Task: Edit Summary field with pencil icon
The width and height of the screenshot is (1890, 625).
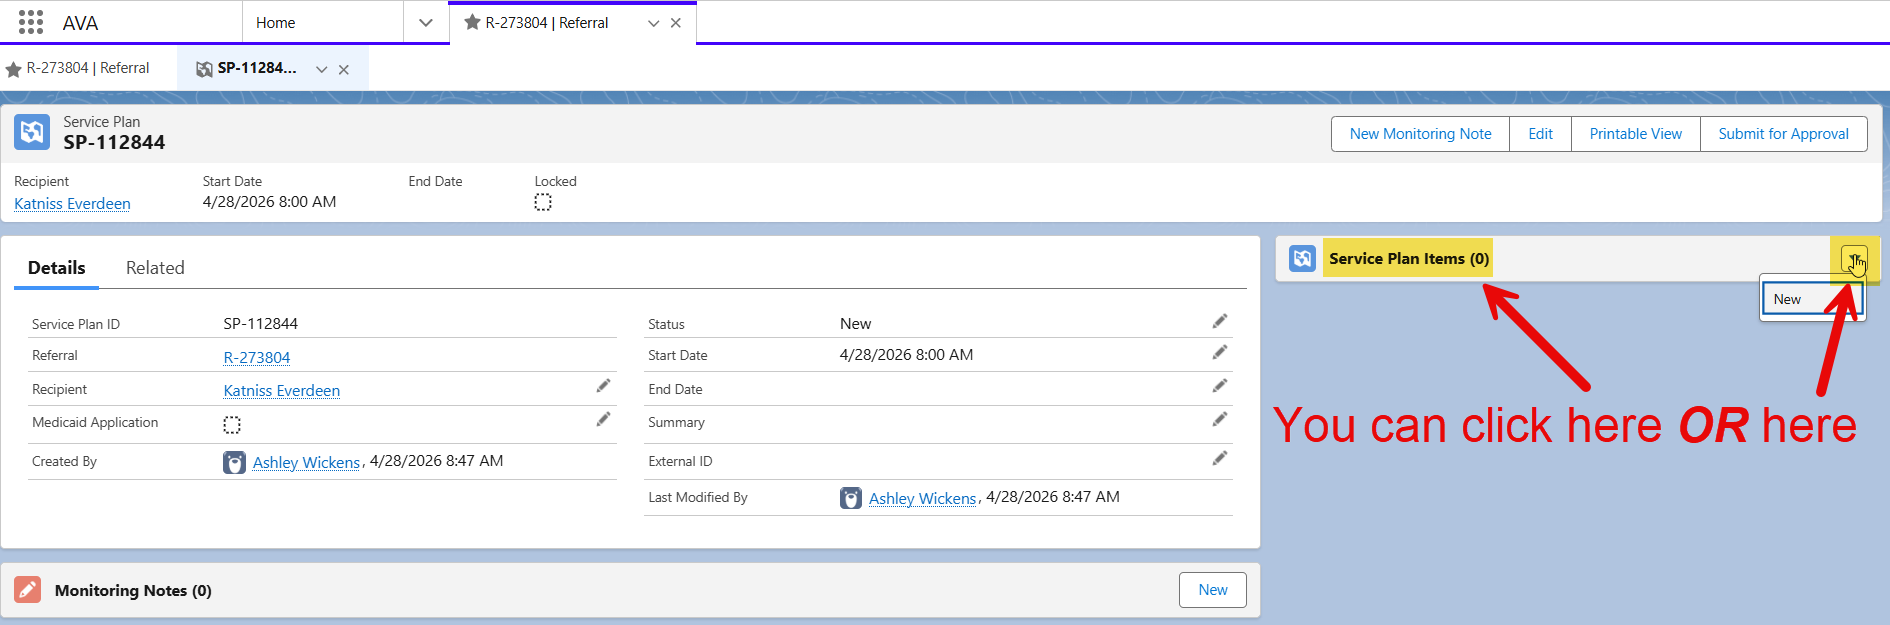Action: pyautogui.click(x=1219, y=420)
